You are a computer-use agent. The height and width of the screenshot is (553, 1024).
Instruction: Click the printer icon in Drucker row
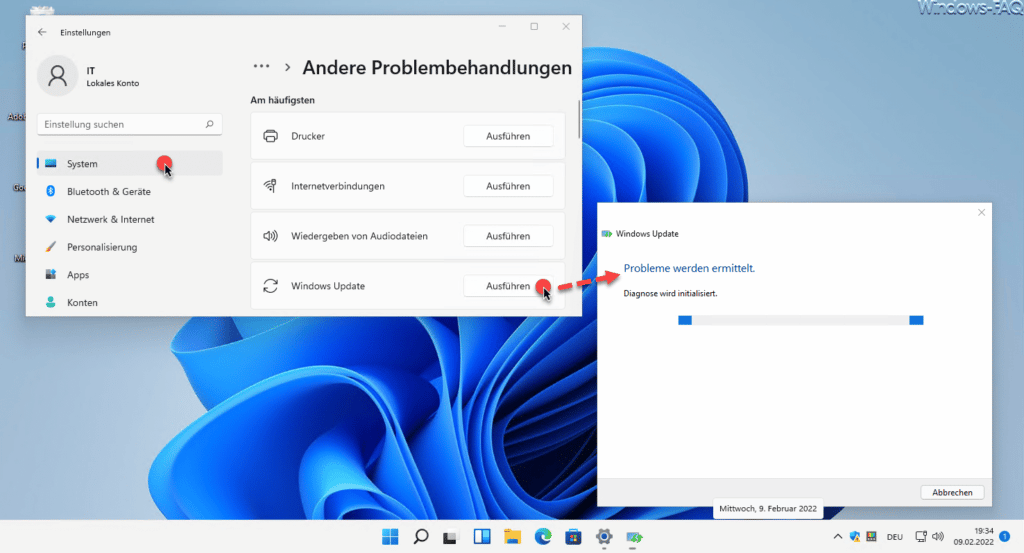click(x=270, y=136)
